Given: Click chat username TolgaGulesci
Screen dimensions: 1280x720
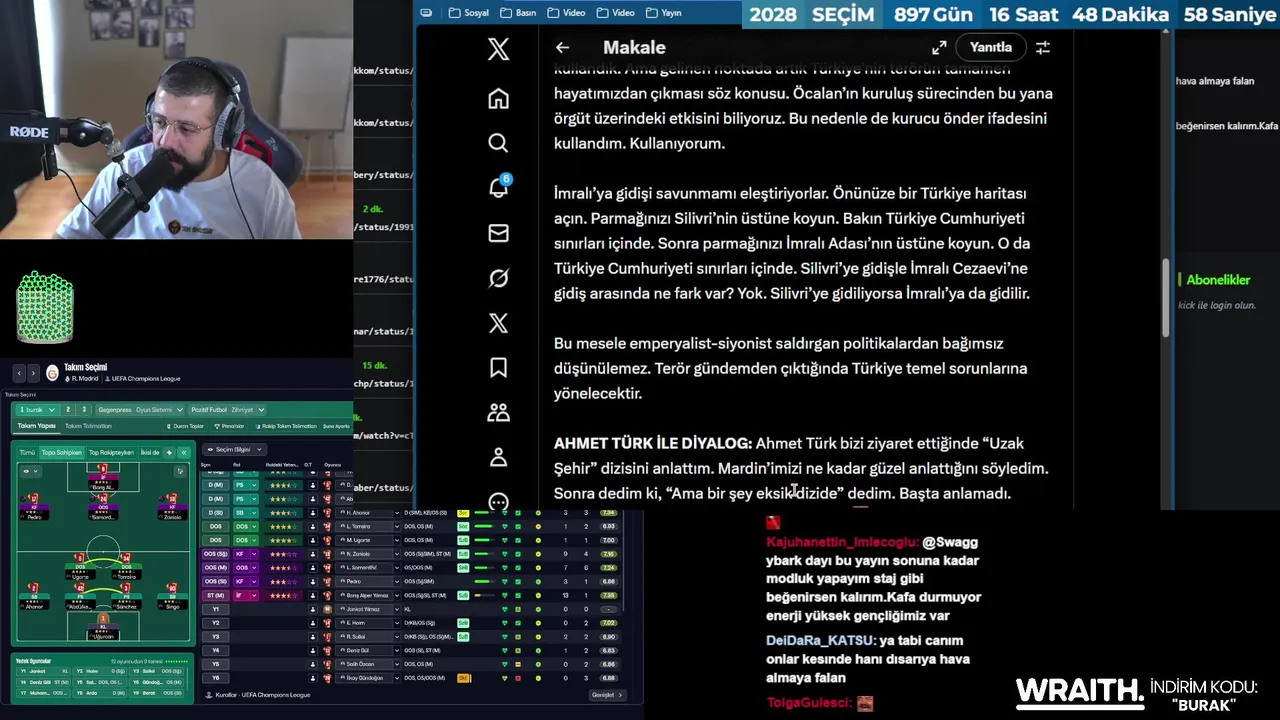Looking at the screenshot, I should click(x=808, y=703).
